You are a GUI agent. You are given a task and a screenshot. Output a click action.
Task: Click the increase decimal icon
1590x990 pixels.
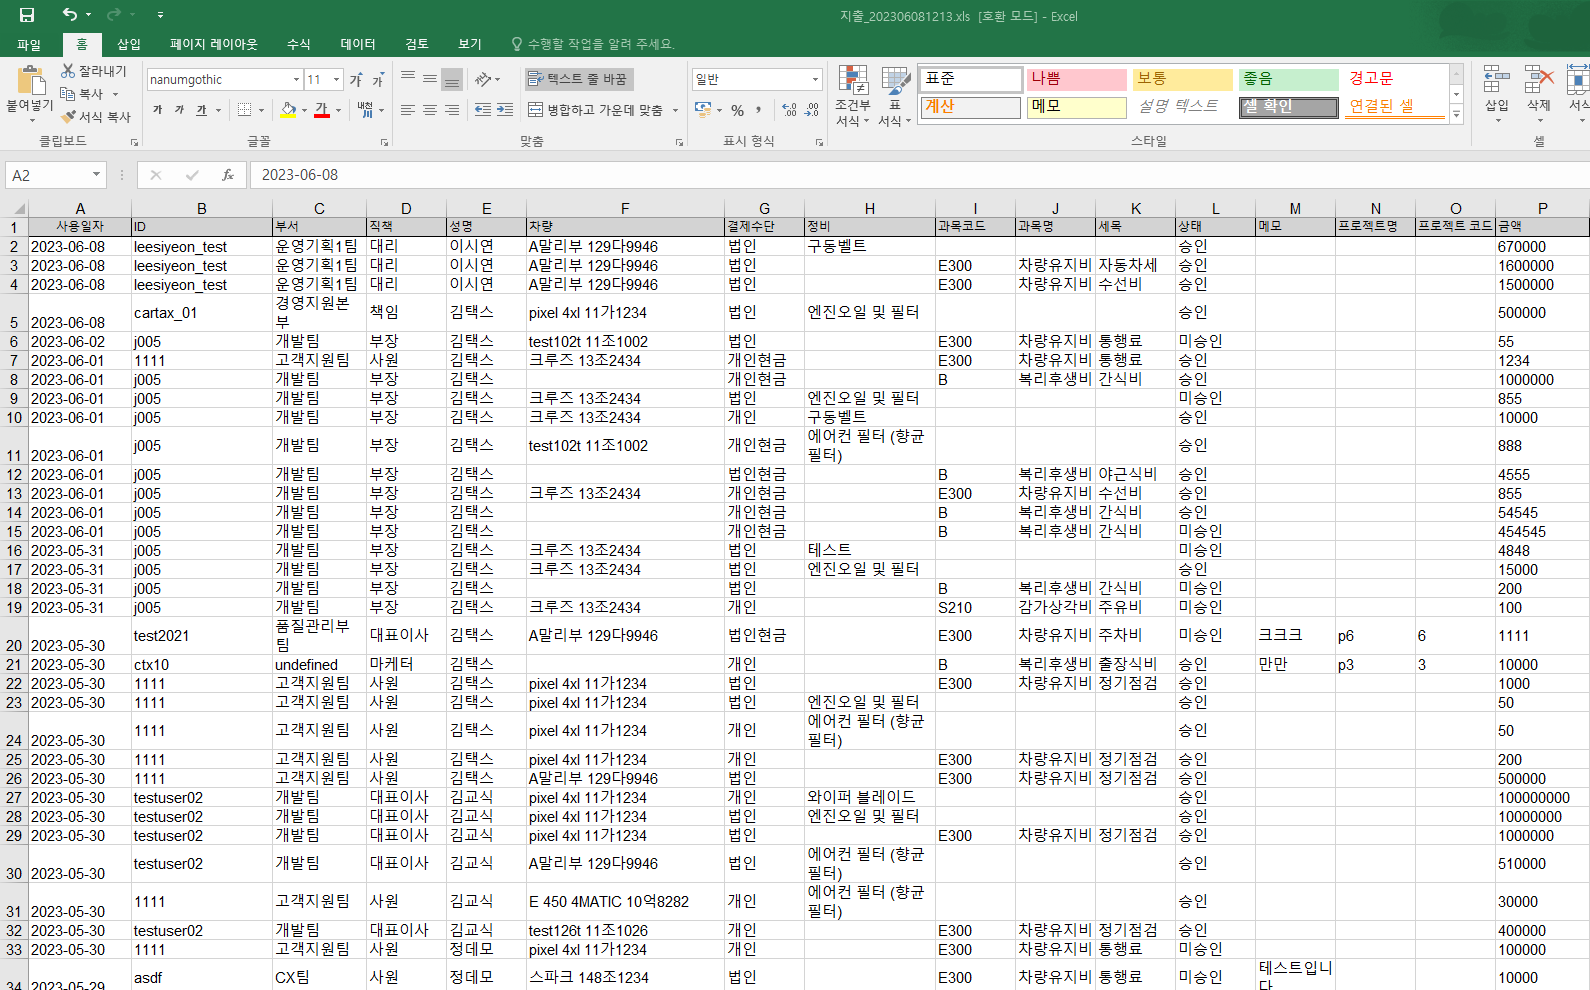789,110
